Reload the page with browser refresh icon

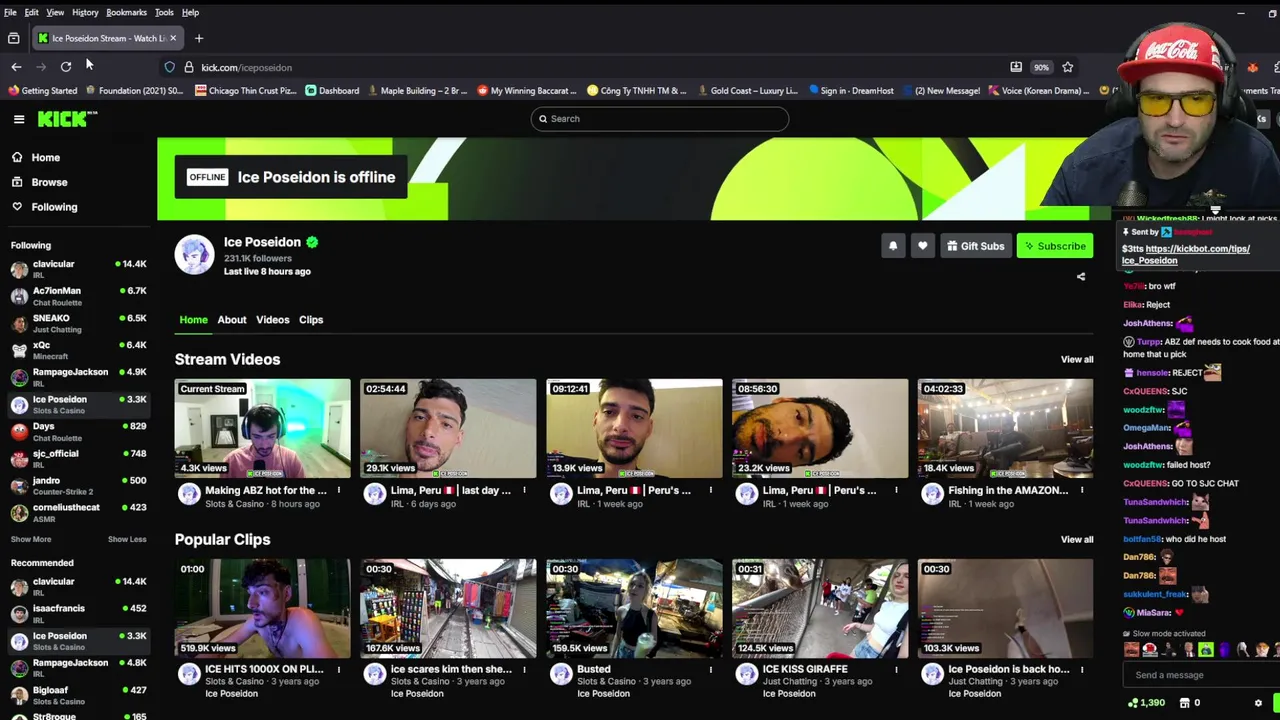tap(66, 67)
